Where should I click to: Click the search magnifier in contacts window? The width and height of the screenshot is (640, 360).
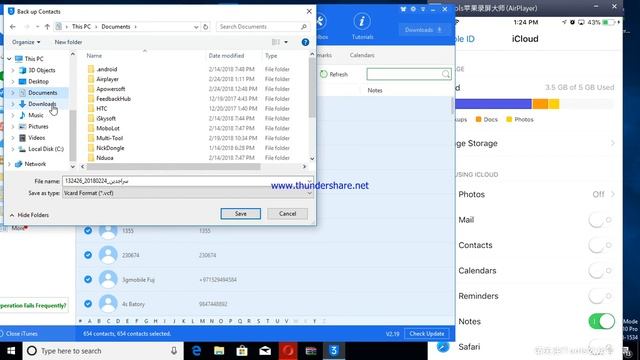coord(446,74)
